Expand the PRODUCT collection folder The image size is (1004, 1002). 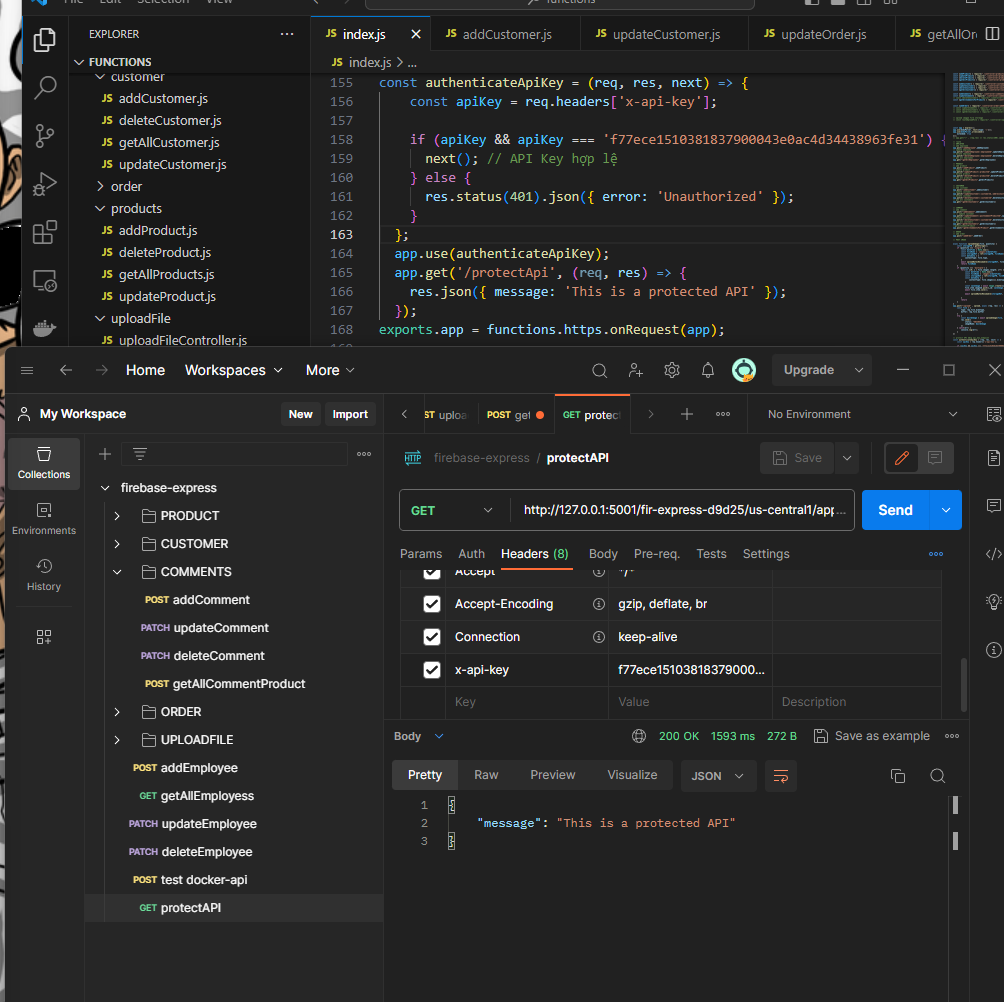pyautogui.click(x=117, y=516)
